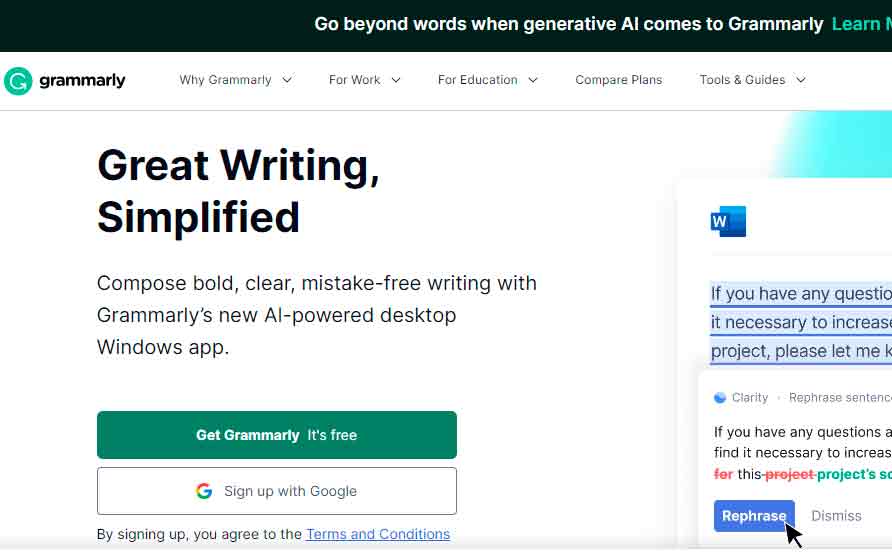This screenshot has width=892, height=552.
Task: Click the highlighted sentence in Word document
Action: 800,322
